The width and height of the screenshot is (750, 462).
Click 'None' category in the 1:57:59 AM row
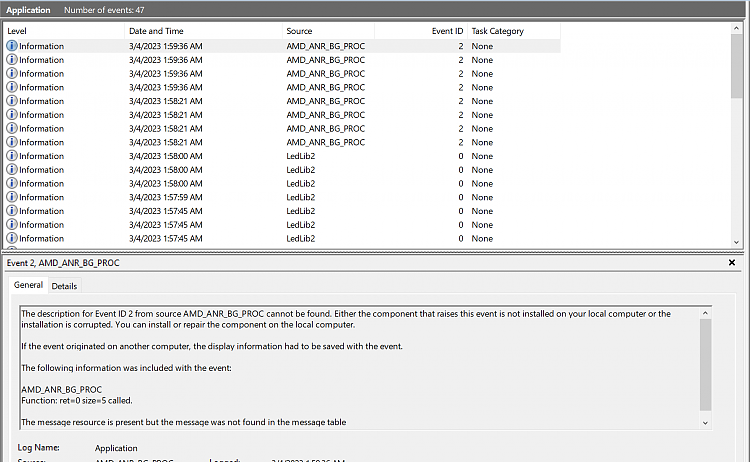482,197
